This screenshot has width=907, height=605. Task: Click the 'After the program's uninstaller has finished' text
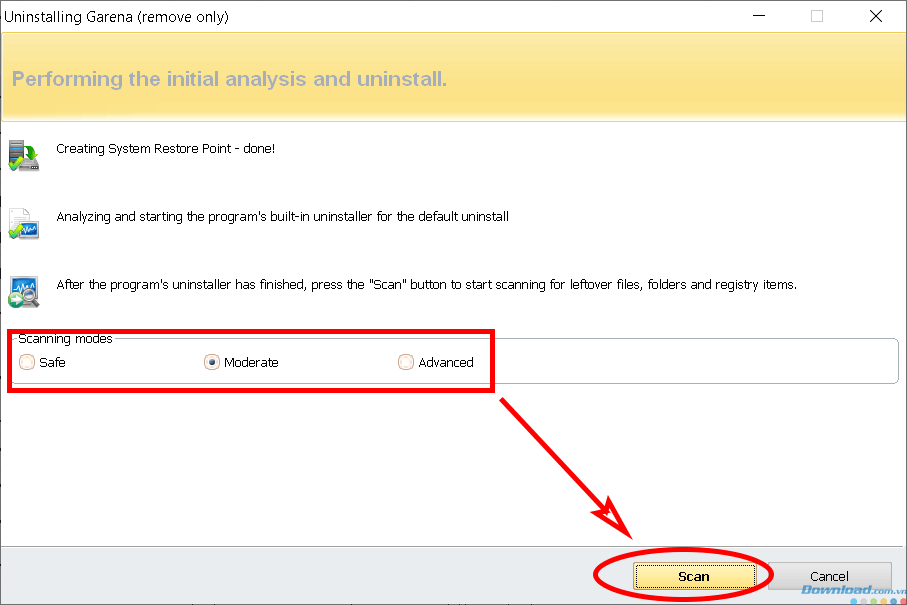[426, 285]
